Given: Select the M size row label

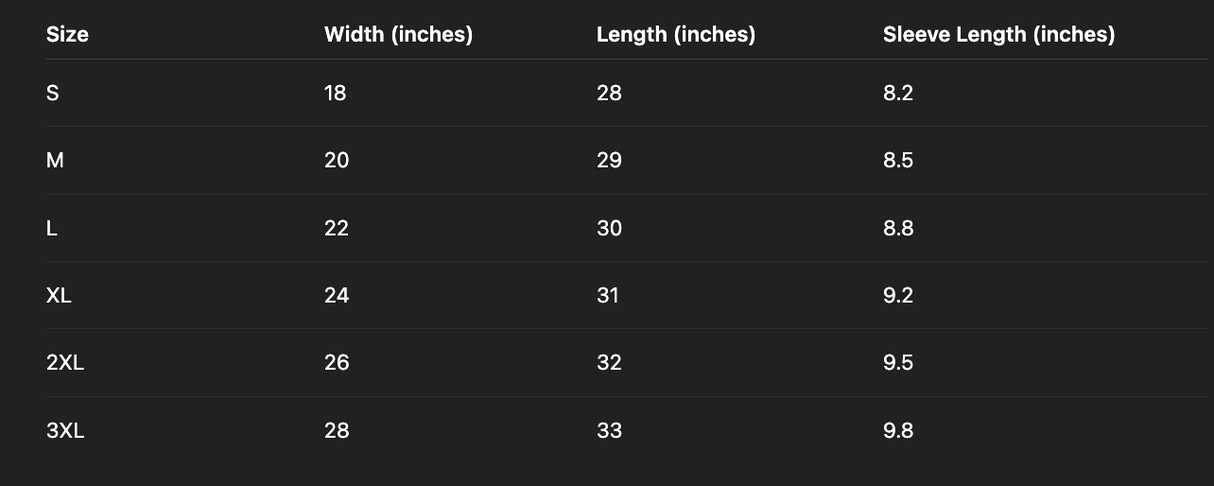Looking at the screenshot, I should point(55,160).
